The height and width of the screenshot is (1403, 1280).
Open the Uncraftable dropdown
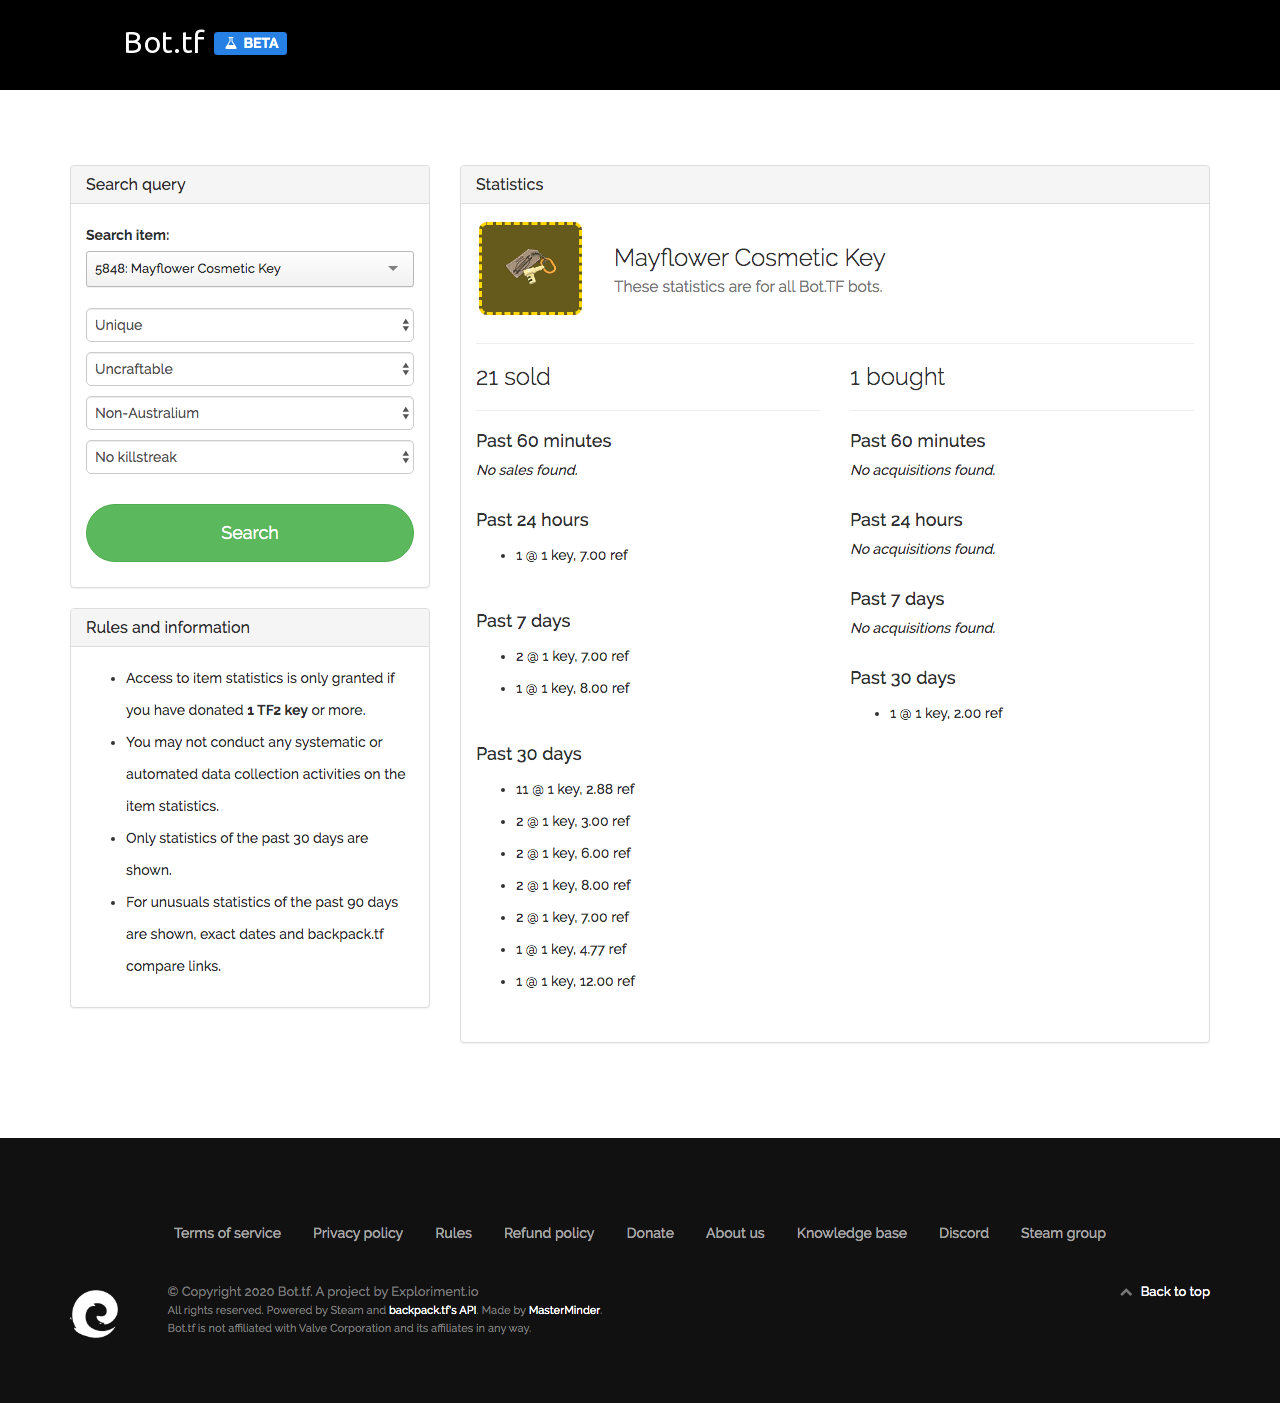250,369
